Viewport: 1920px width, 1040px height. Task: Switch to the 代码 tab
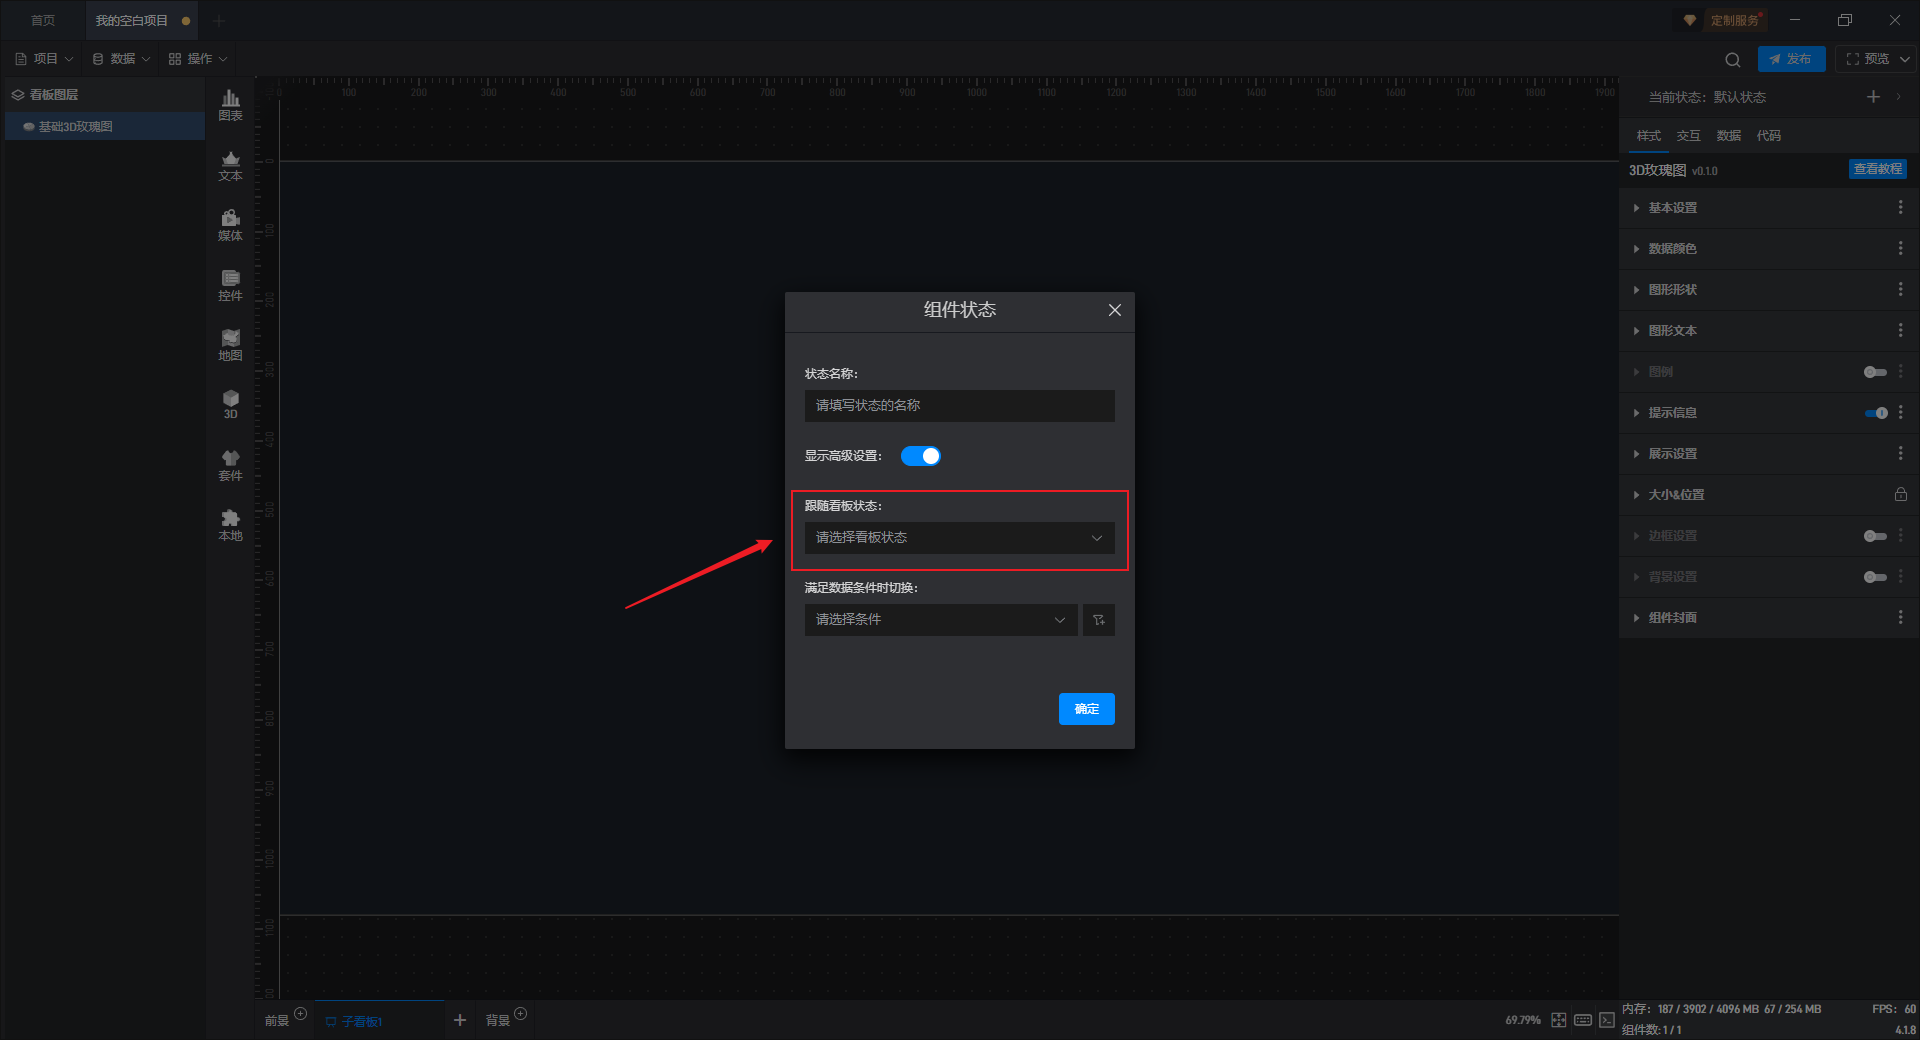[x=1768, y=136]
